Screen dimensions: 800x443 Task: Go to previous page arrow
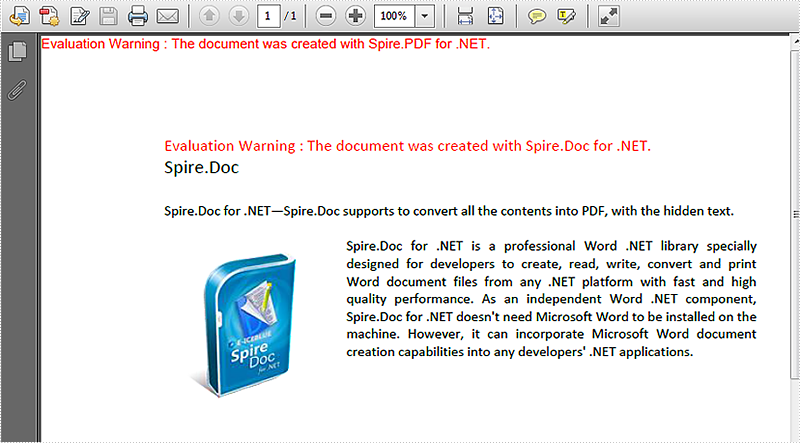tap(209, 16)
